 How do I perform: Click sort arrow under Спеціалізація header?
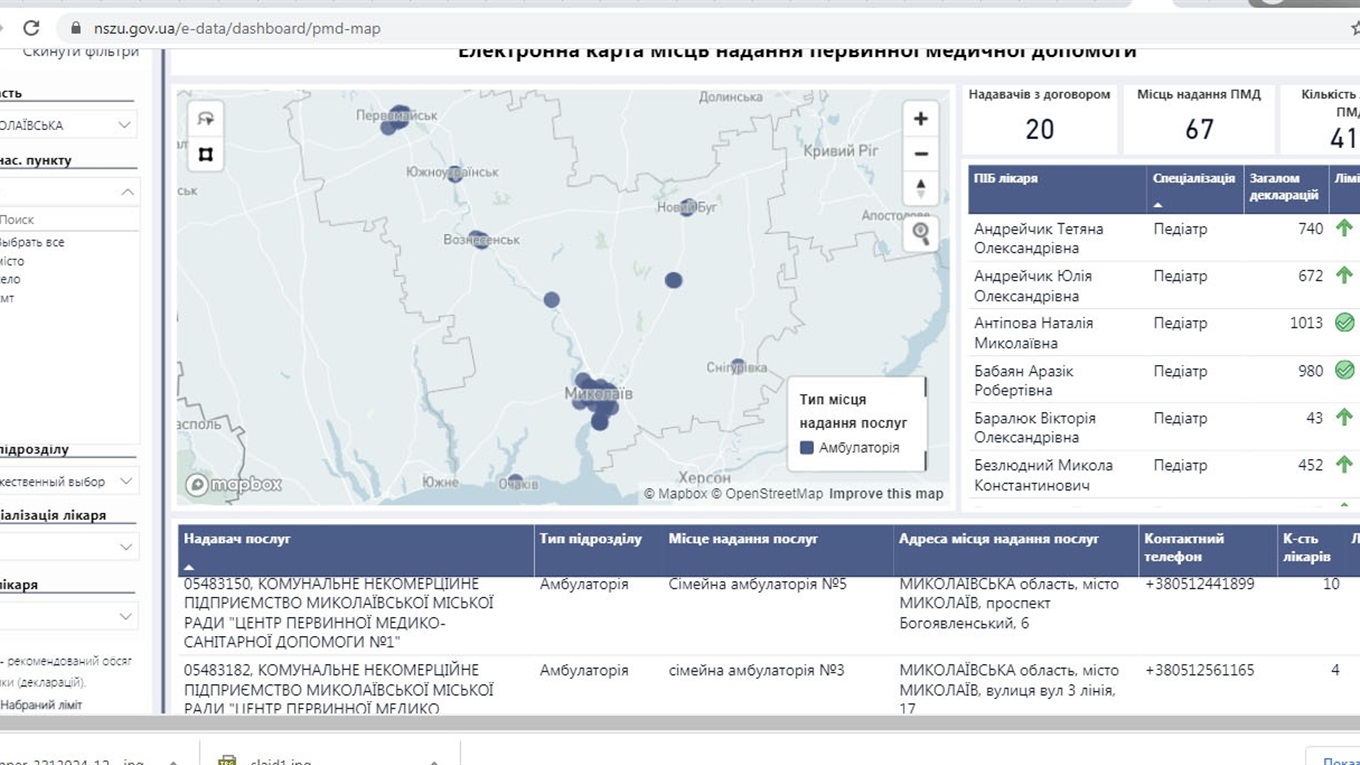[1159, 204]
